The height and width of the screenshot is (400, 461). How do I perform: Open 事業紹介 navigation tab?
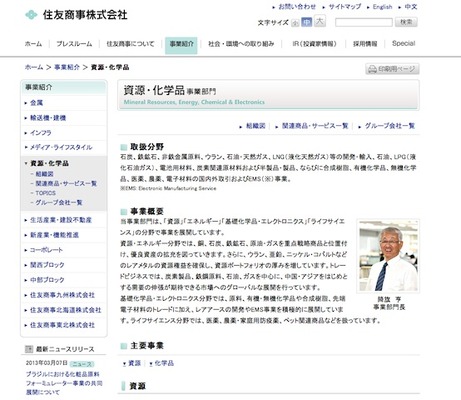181,45
